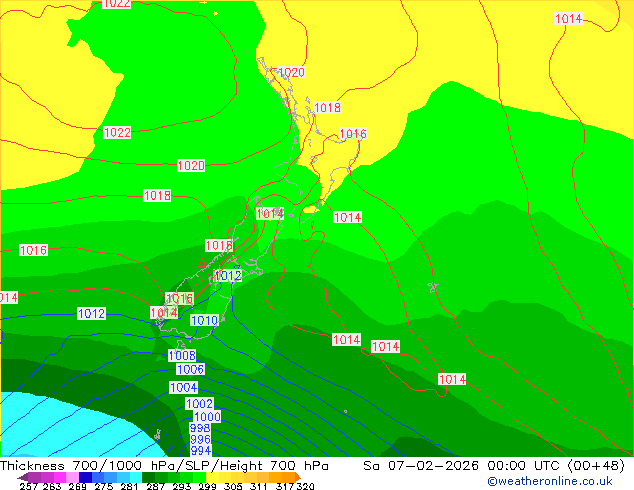
Task: Click the 994 isobar label
Action: click(201, 450)
